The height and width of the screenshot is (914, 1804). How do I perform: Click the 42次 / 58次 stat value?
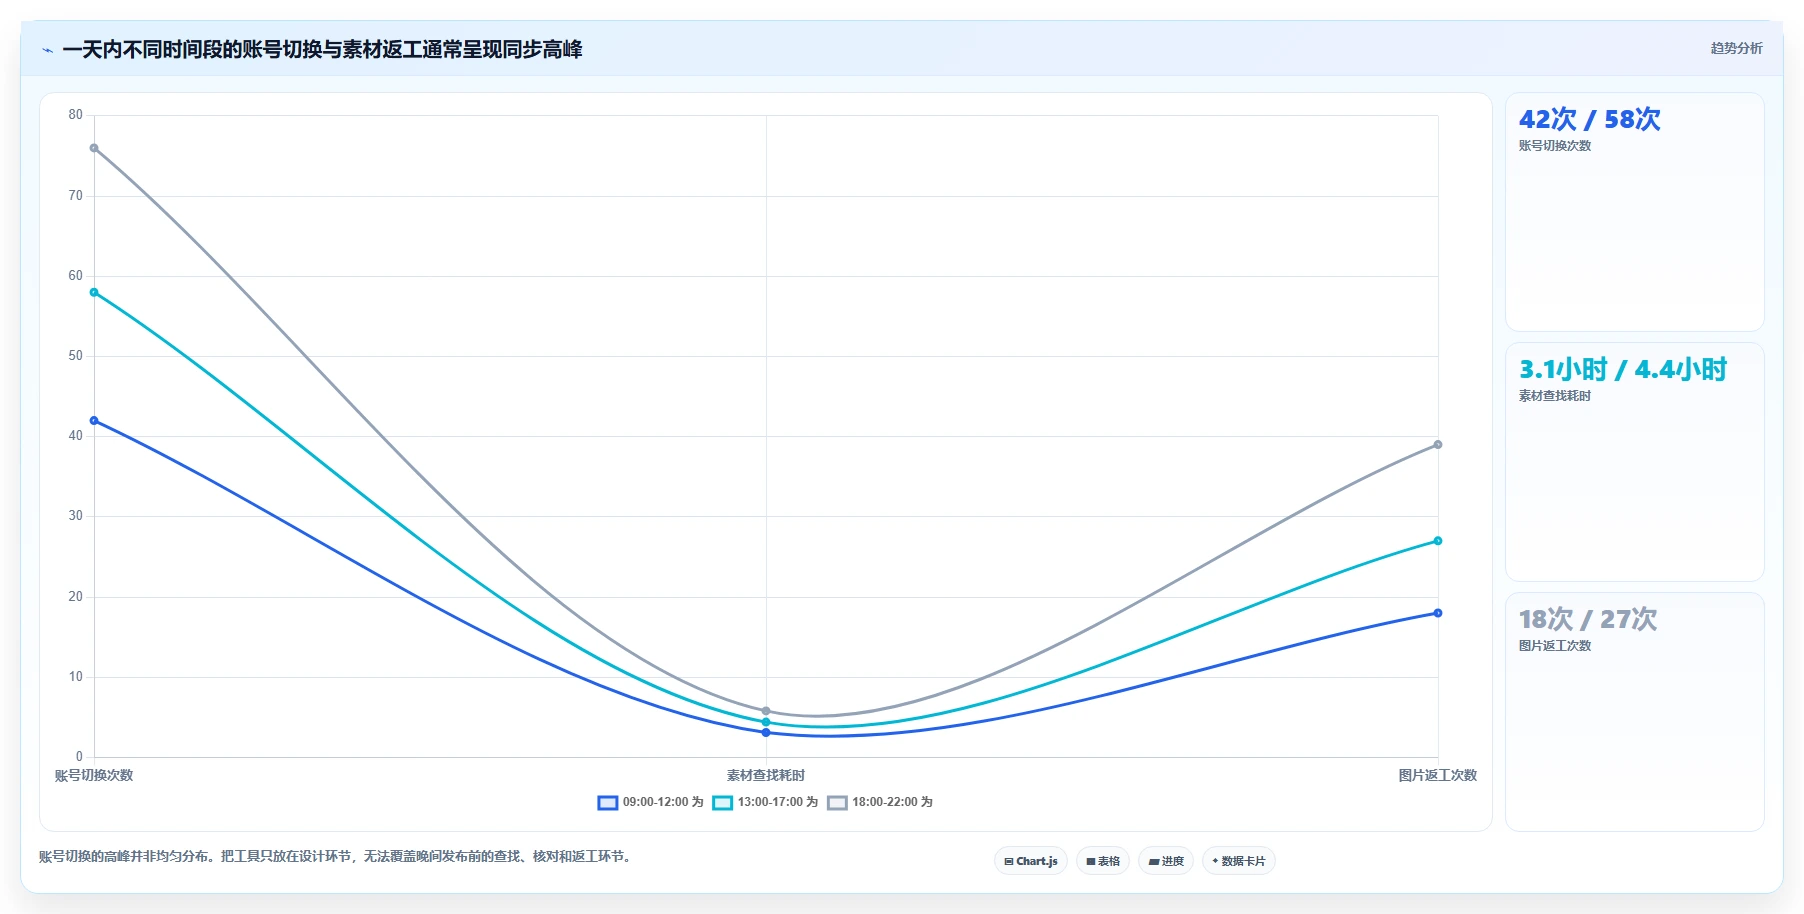[1589, 119]
